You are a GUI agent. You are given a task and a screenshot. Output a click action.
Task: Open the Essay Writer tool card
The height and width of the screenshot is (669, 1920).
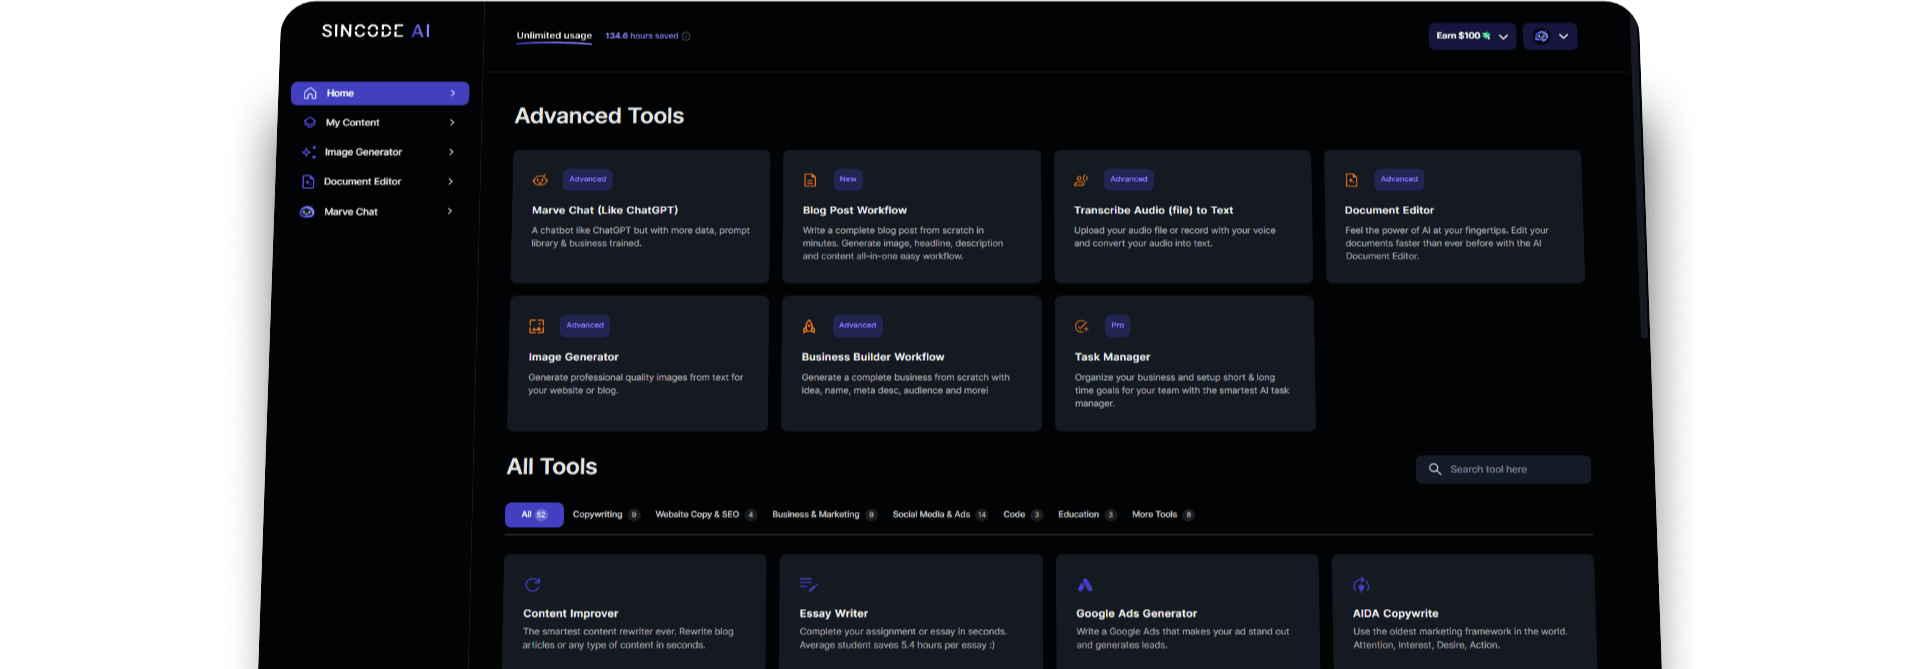(911, 614)
